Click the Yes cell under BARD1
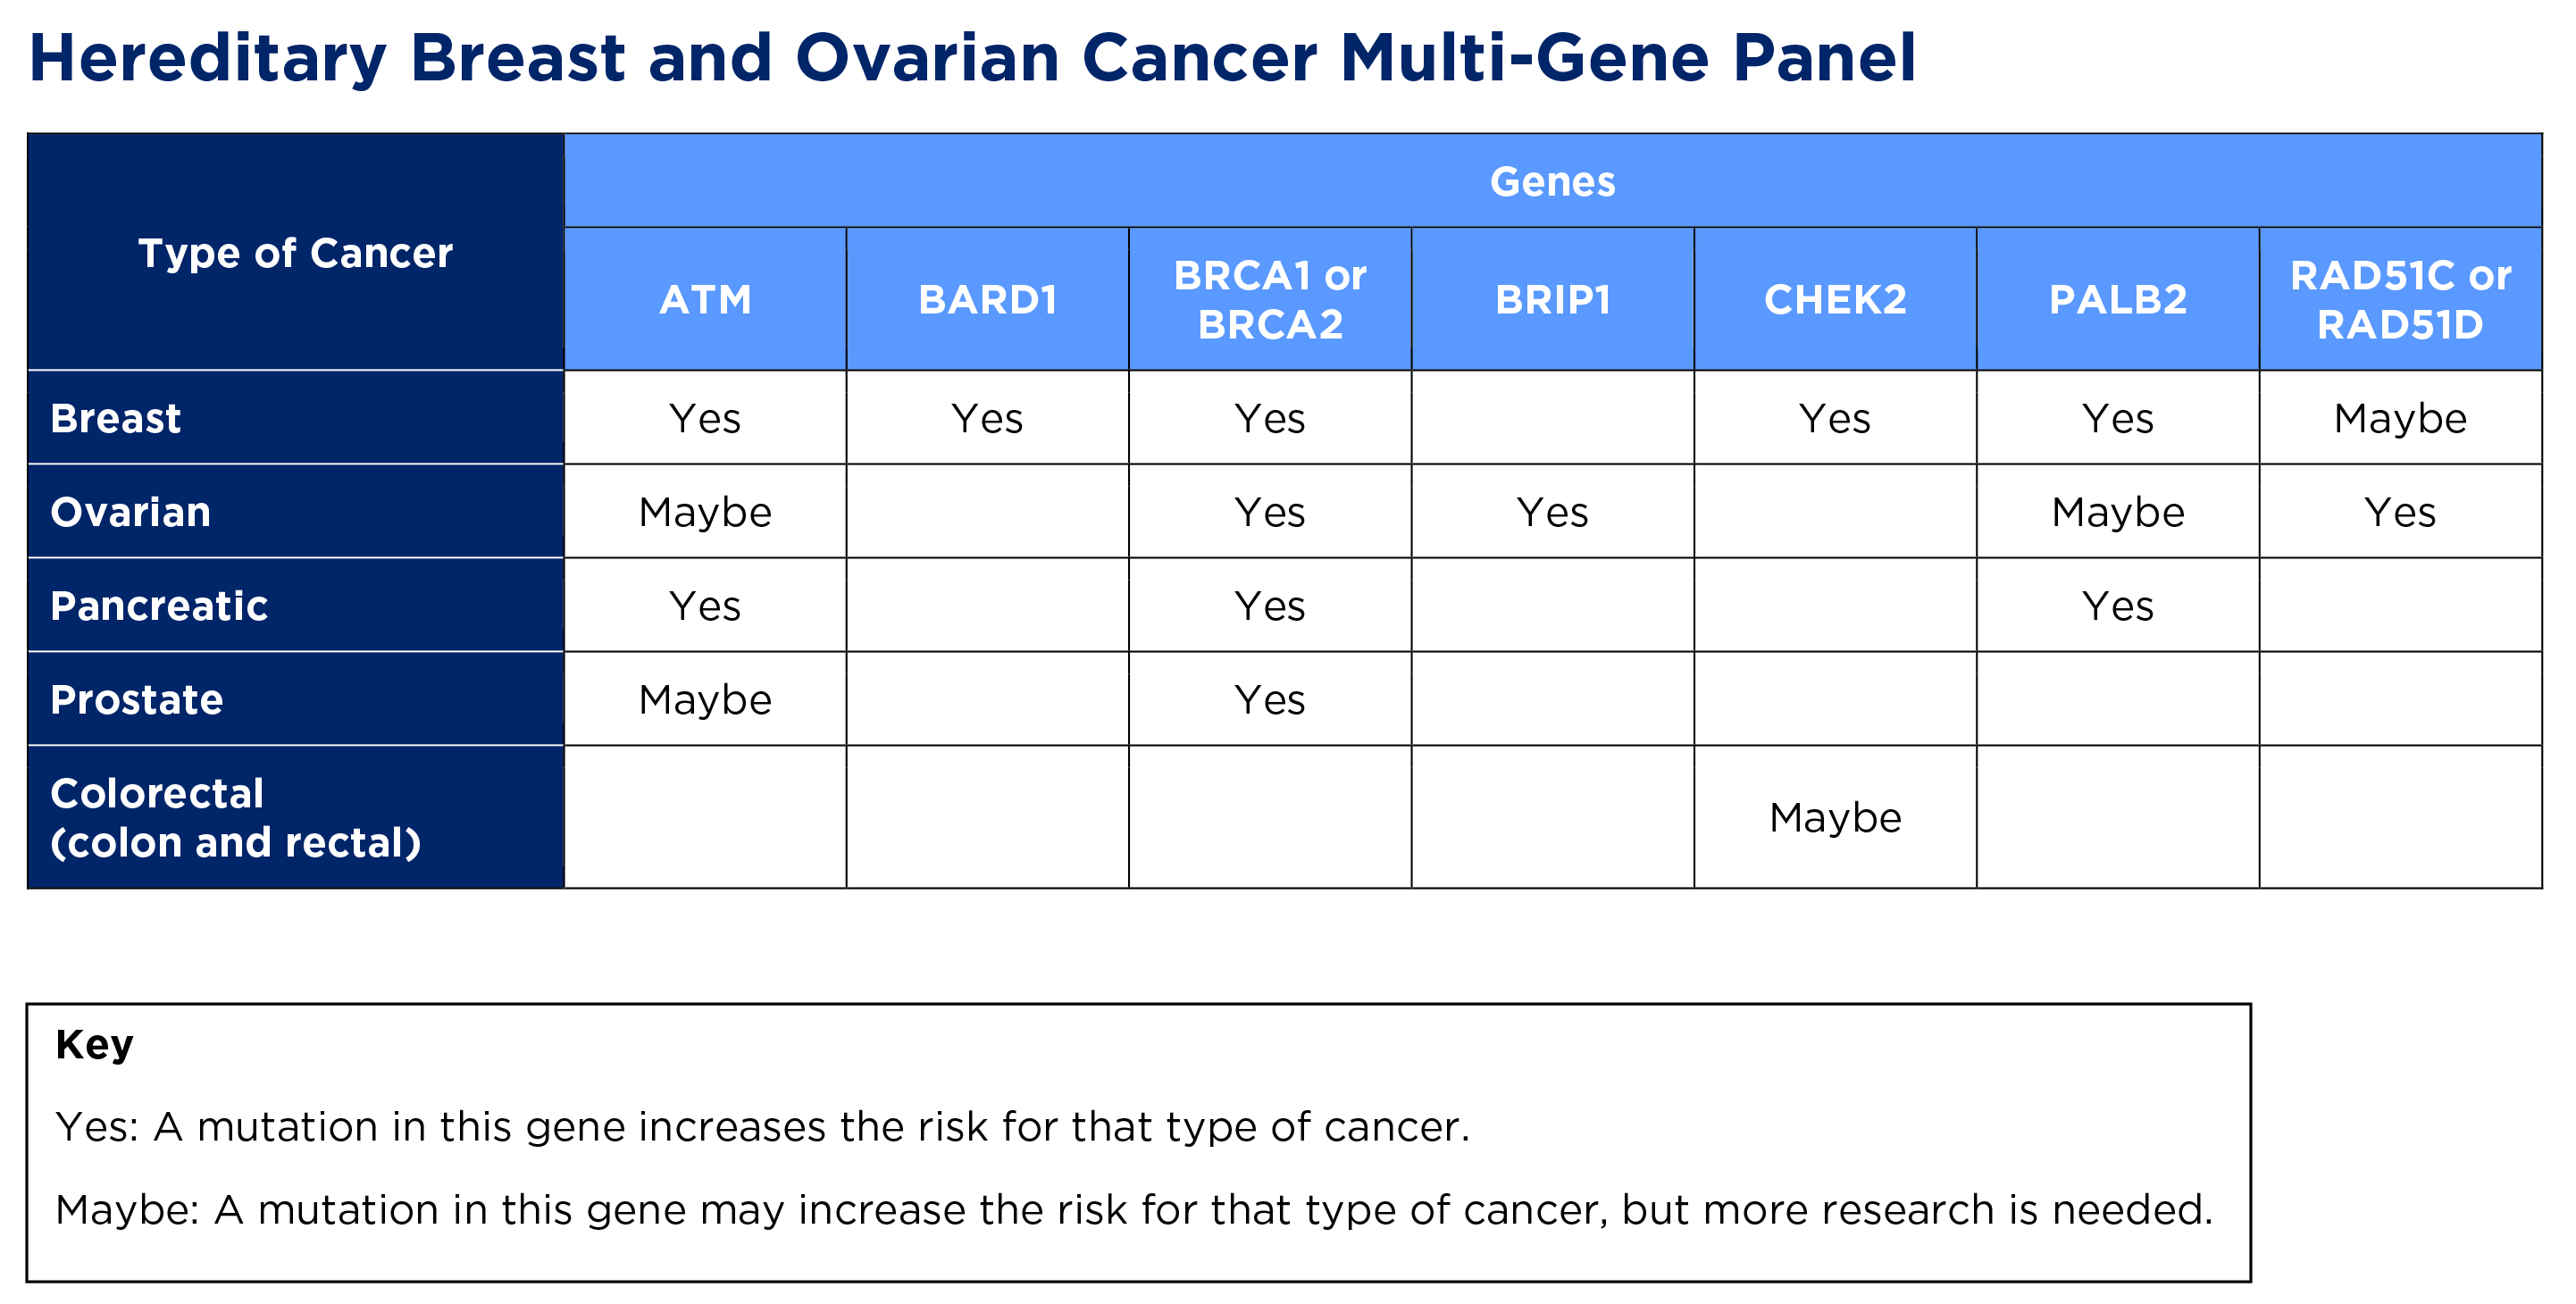Viewport: 2576px width, 1304px height. click(987, 418)
